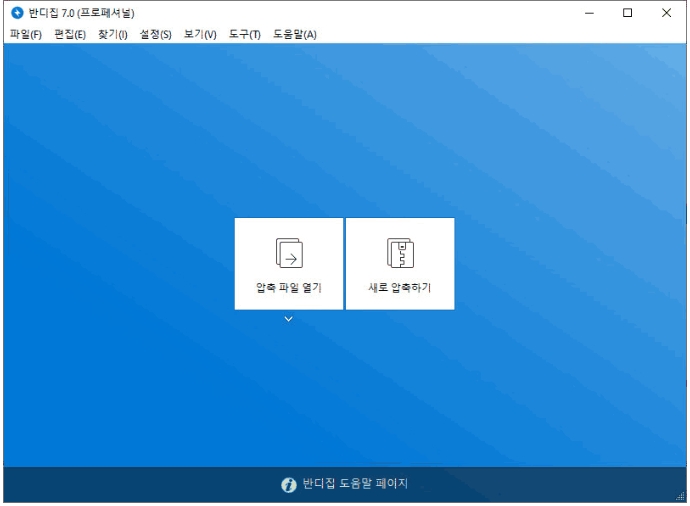The image size is (690, 506).
Task: Open the 도구(T) menu
Action: 245,34
